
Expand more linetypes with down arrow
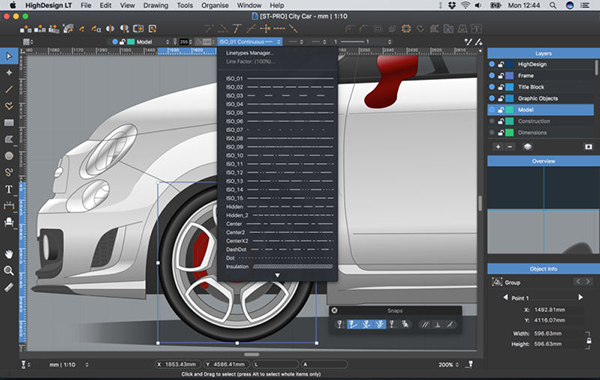[277, 275]
